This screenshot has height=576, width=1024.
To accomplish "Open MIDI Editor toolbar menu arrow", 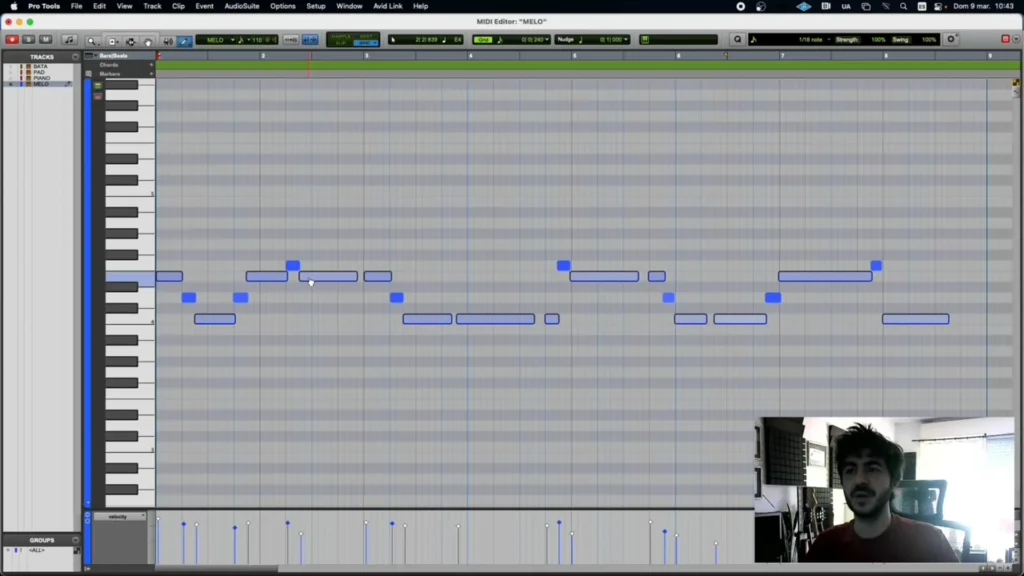I will point(1016,40).
